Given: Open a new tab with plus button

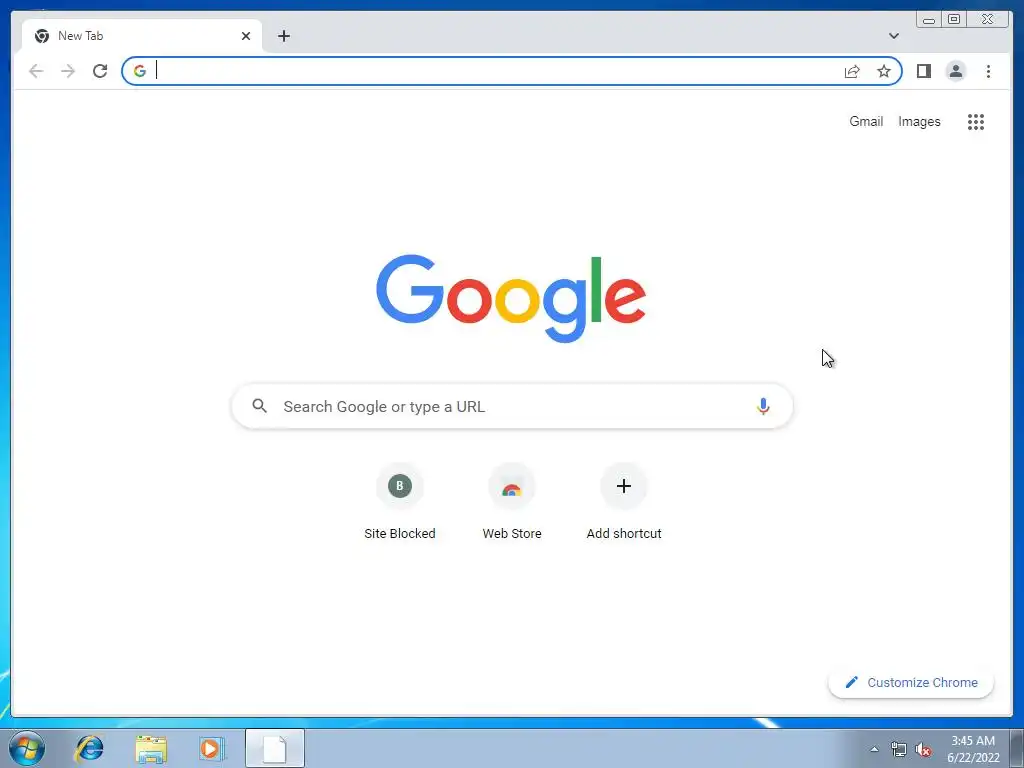Looking at the screenshot, I should pos(283,36).
